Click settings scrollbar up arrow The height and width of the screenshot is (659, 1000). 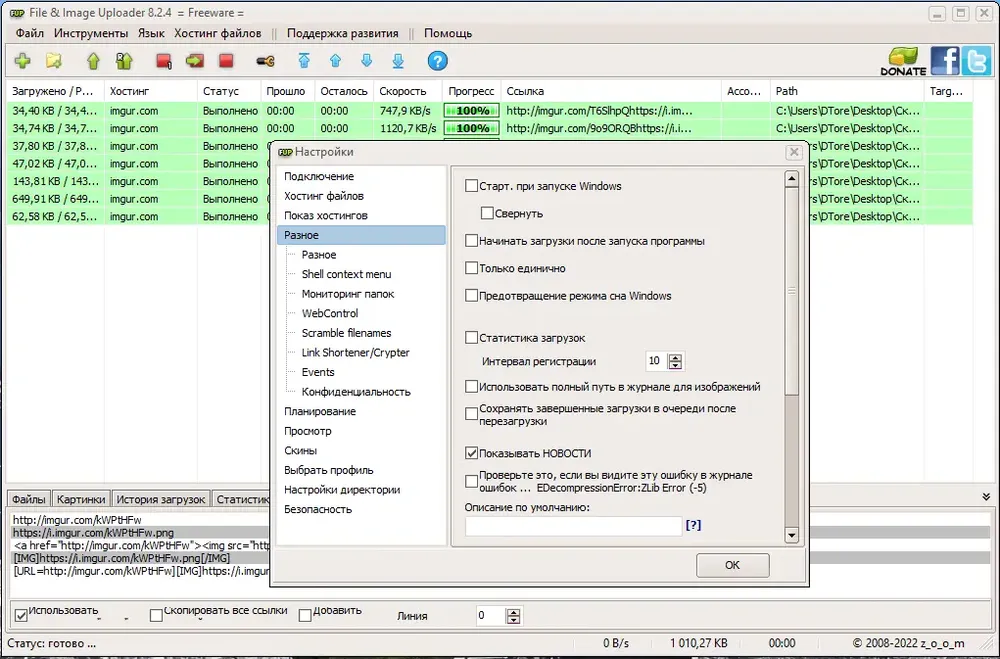(x=791, y=179)
